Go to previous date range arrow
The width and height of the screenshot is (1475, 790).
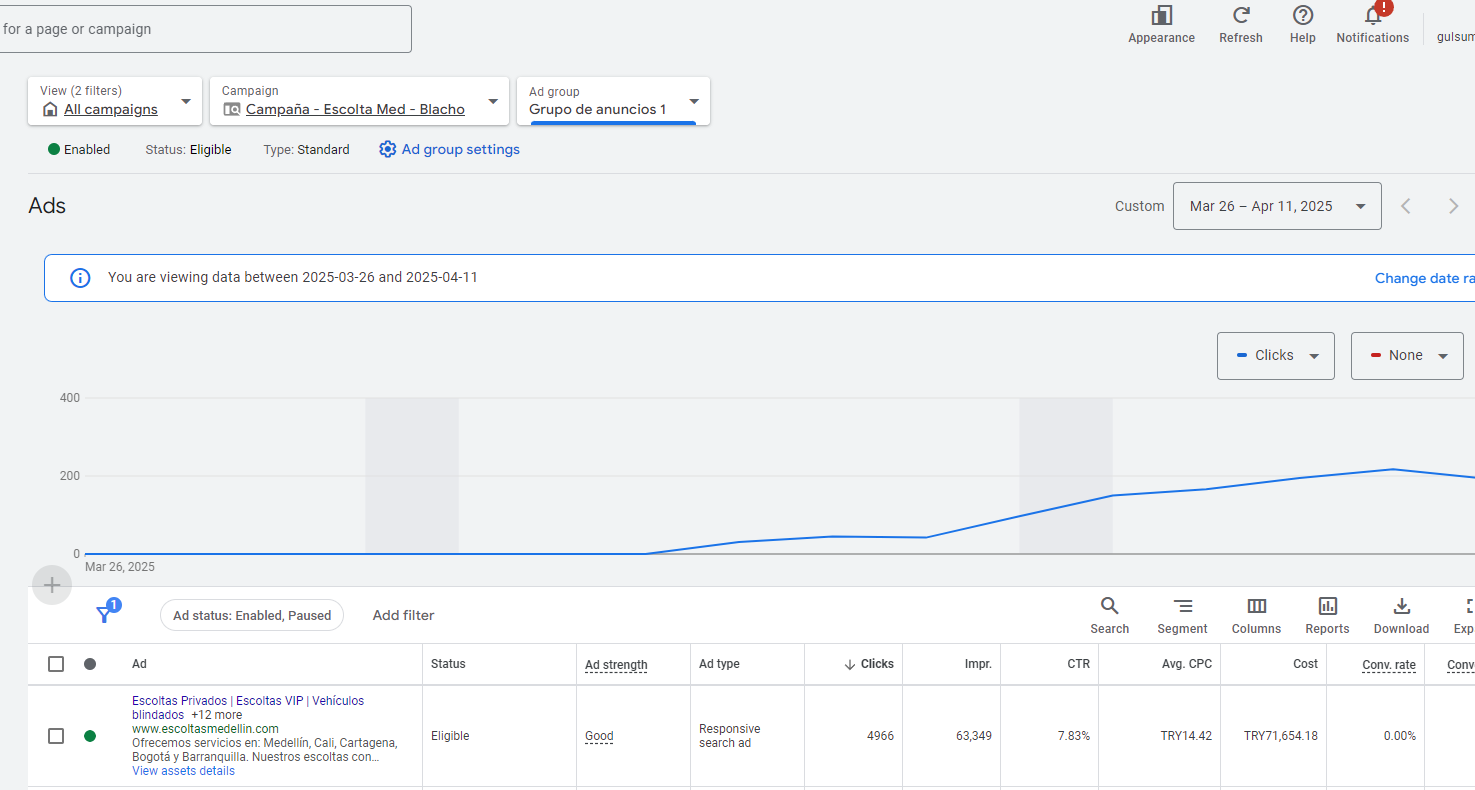1406,206
